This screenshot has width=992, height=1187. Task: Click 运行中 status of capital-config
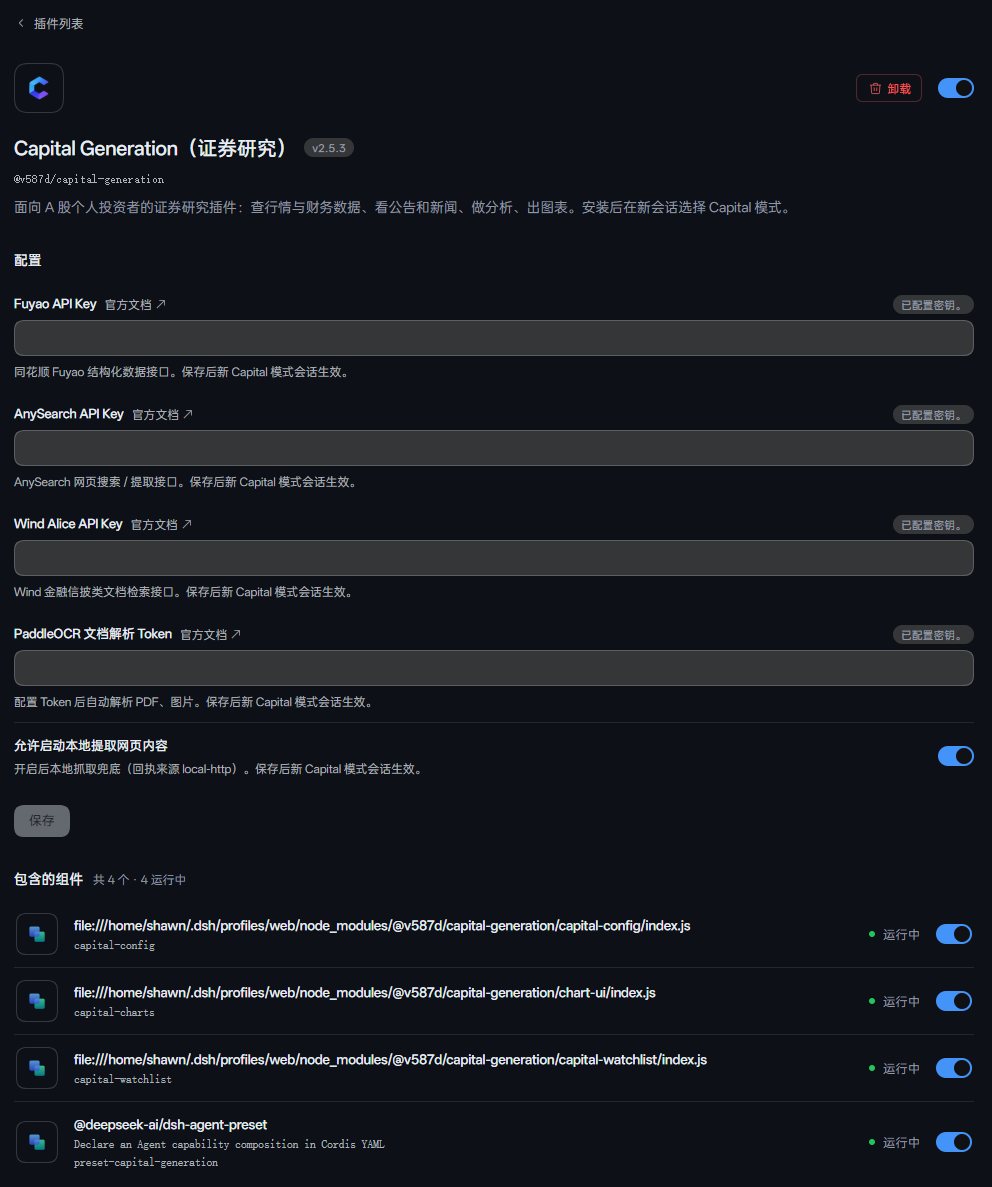894,935
